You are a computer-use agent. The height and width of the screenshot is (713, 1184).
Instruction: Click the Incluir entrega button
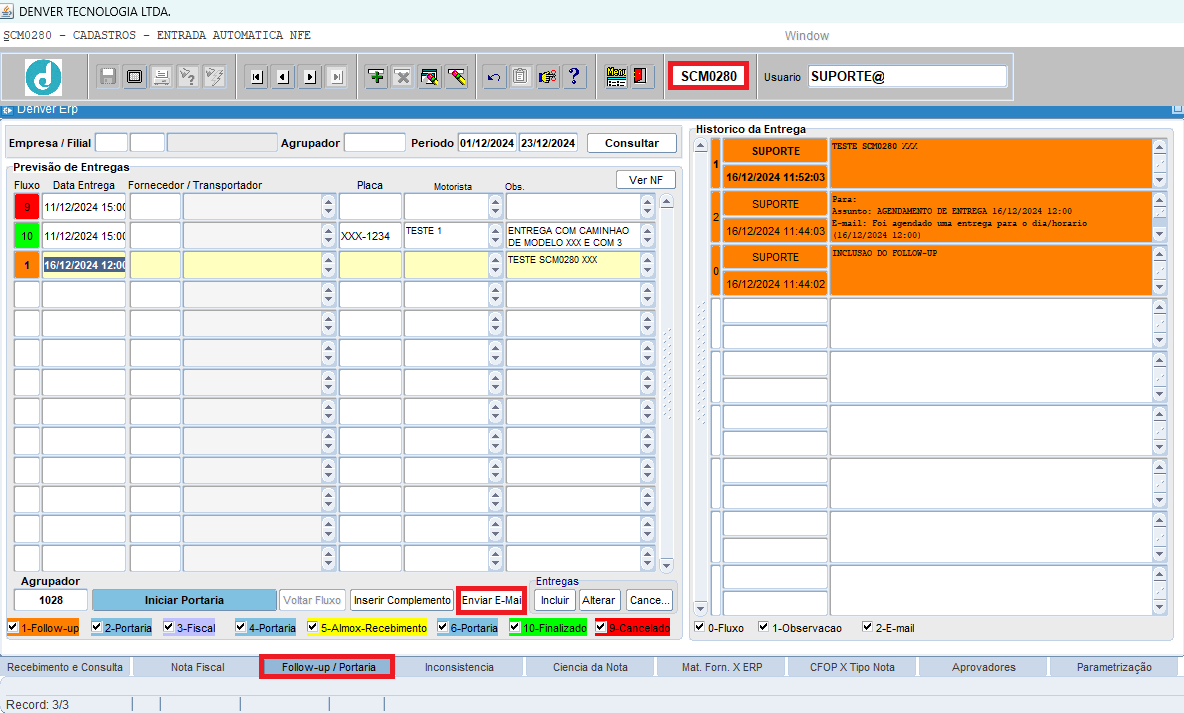(555, 600)
